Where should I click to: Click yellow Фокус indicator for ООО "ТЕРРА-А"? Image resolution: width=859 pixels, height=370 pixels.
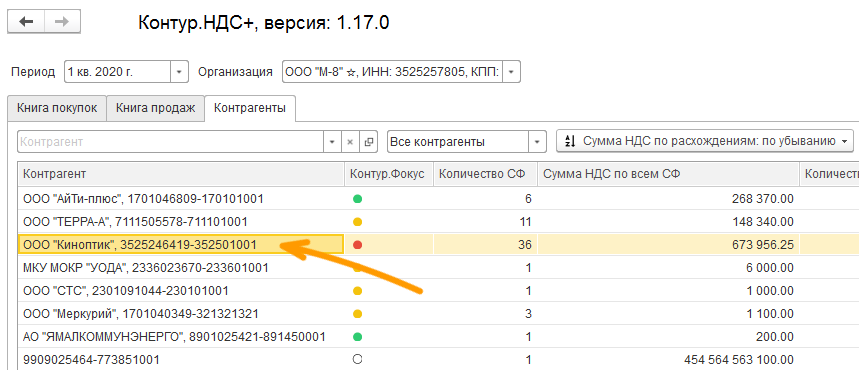pyautogui.click(x=358, y=222)
